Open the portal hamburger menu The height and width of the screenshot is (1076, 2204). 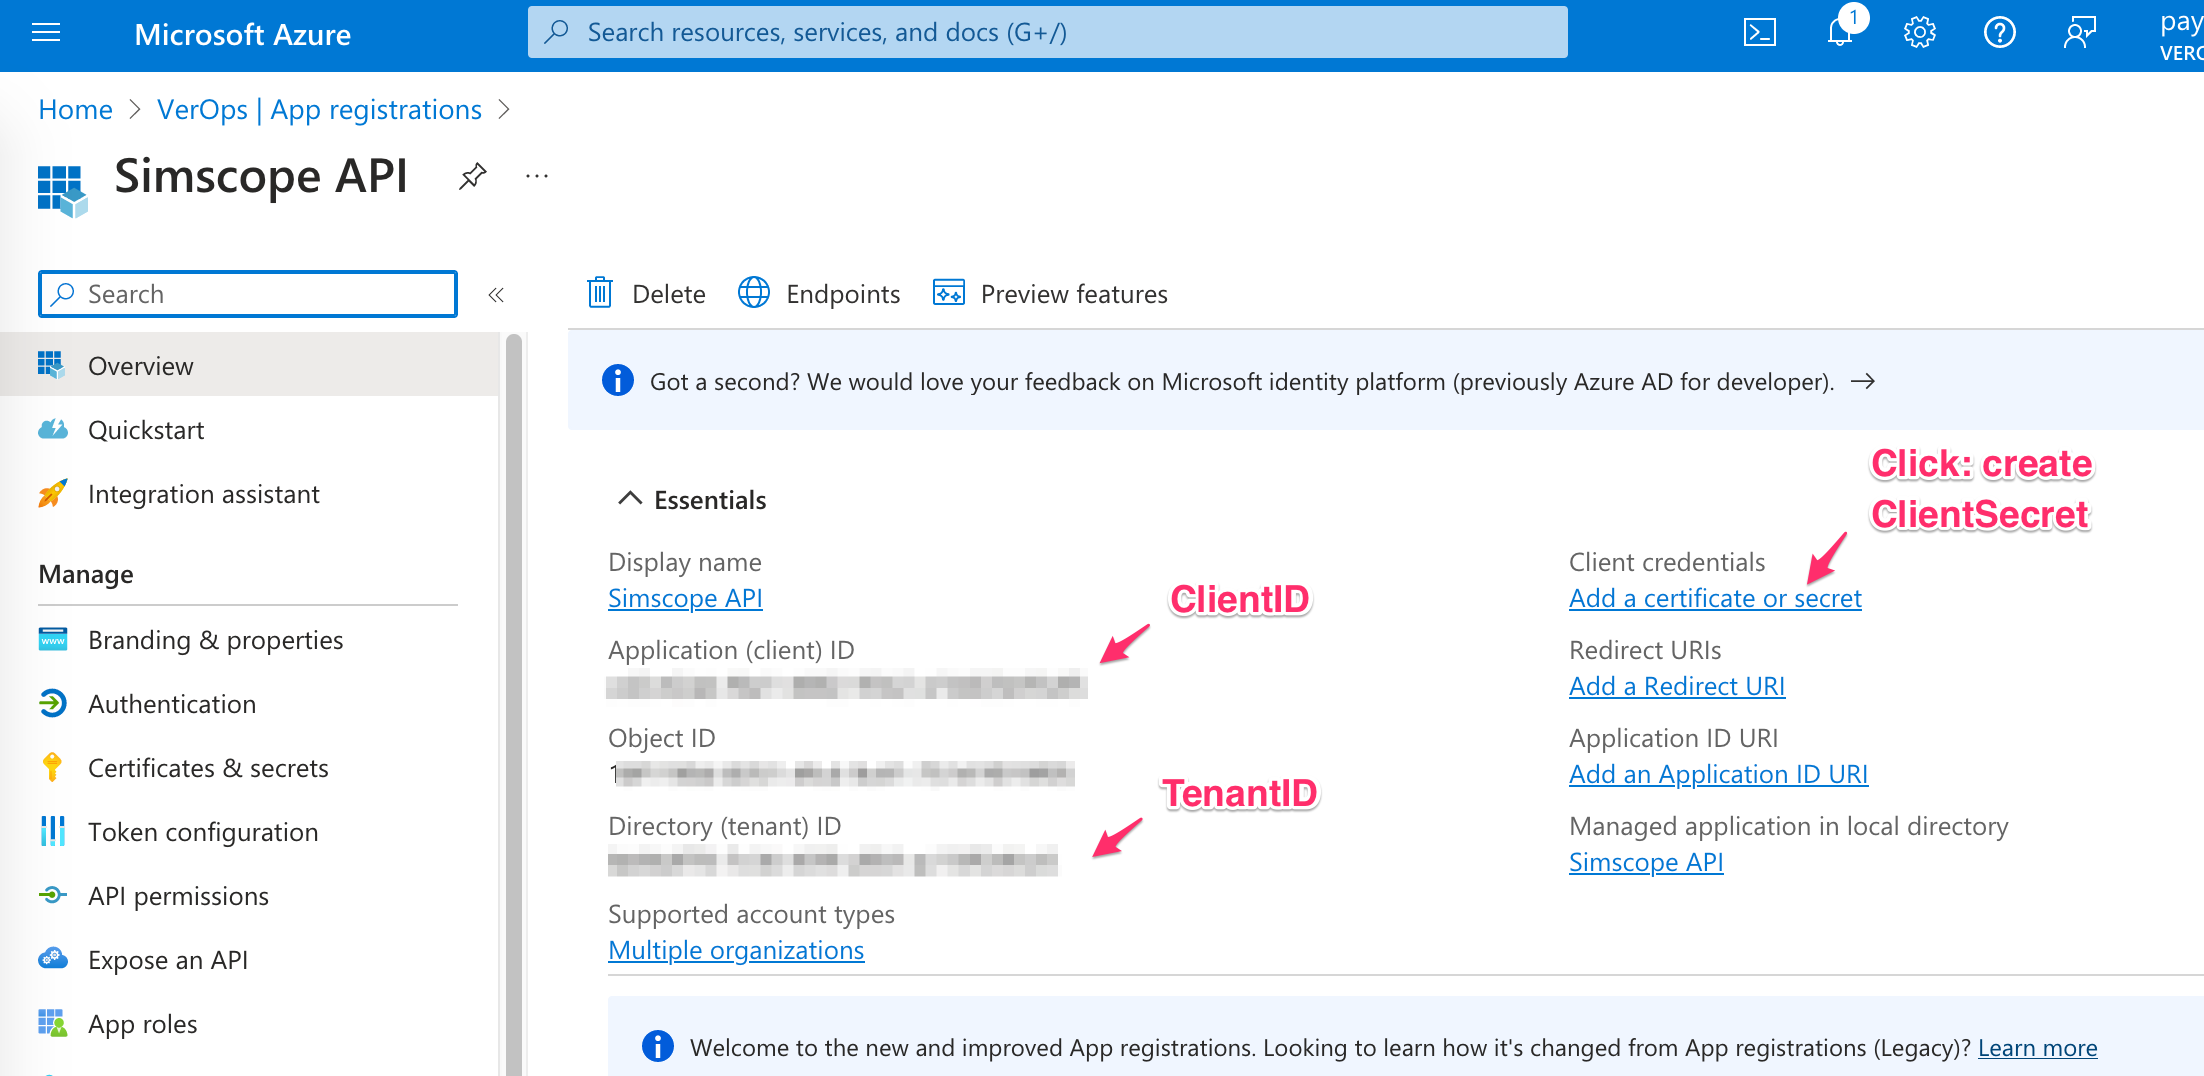pos(46,33)
